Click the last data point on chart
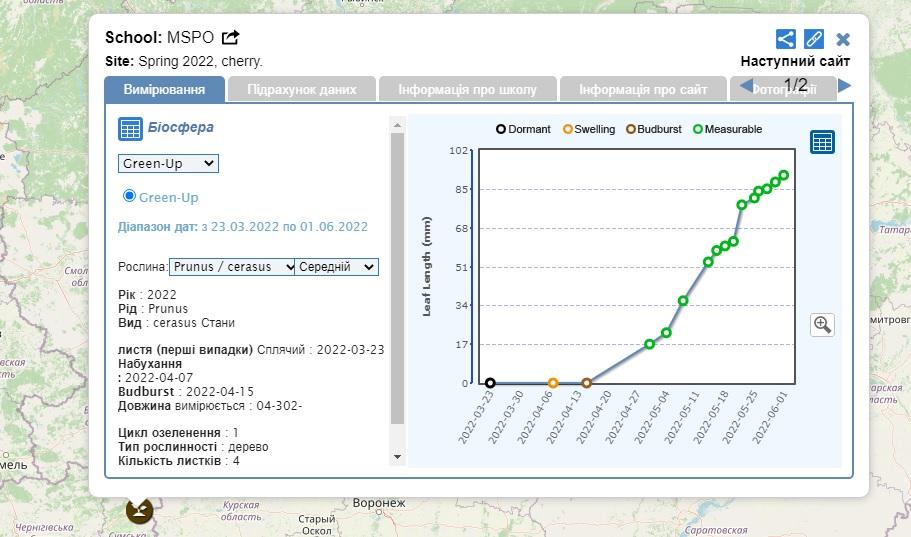 (x=784, y=175)
